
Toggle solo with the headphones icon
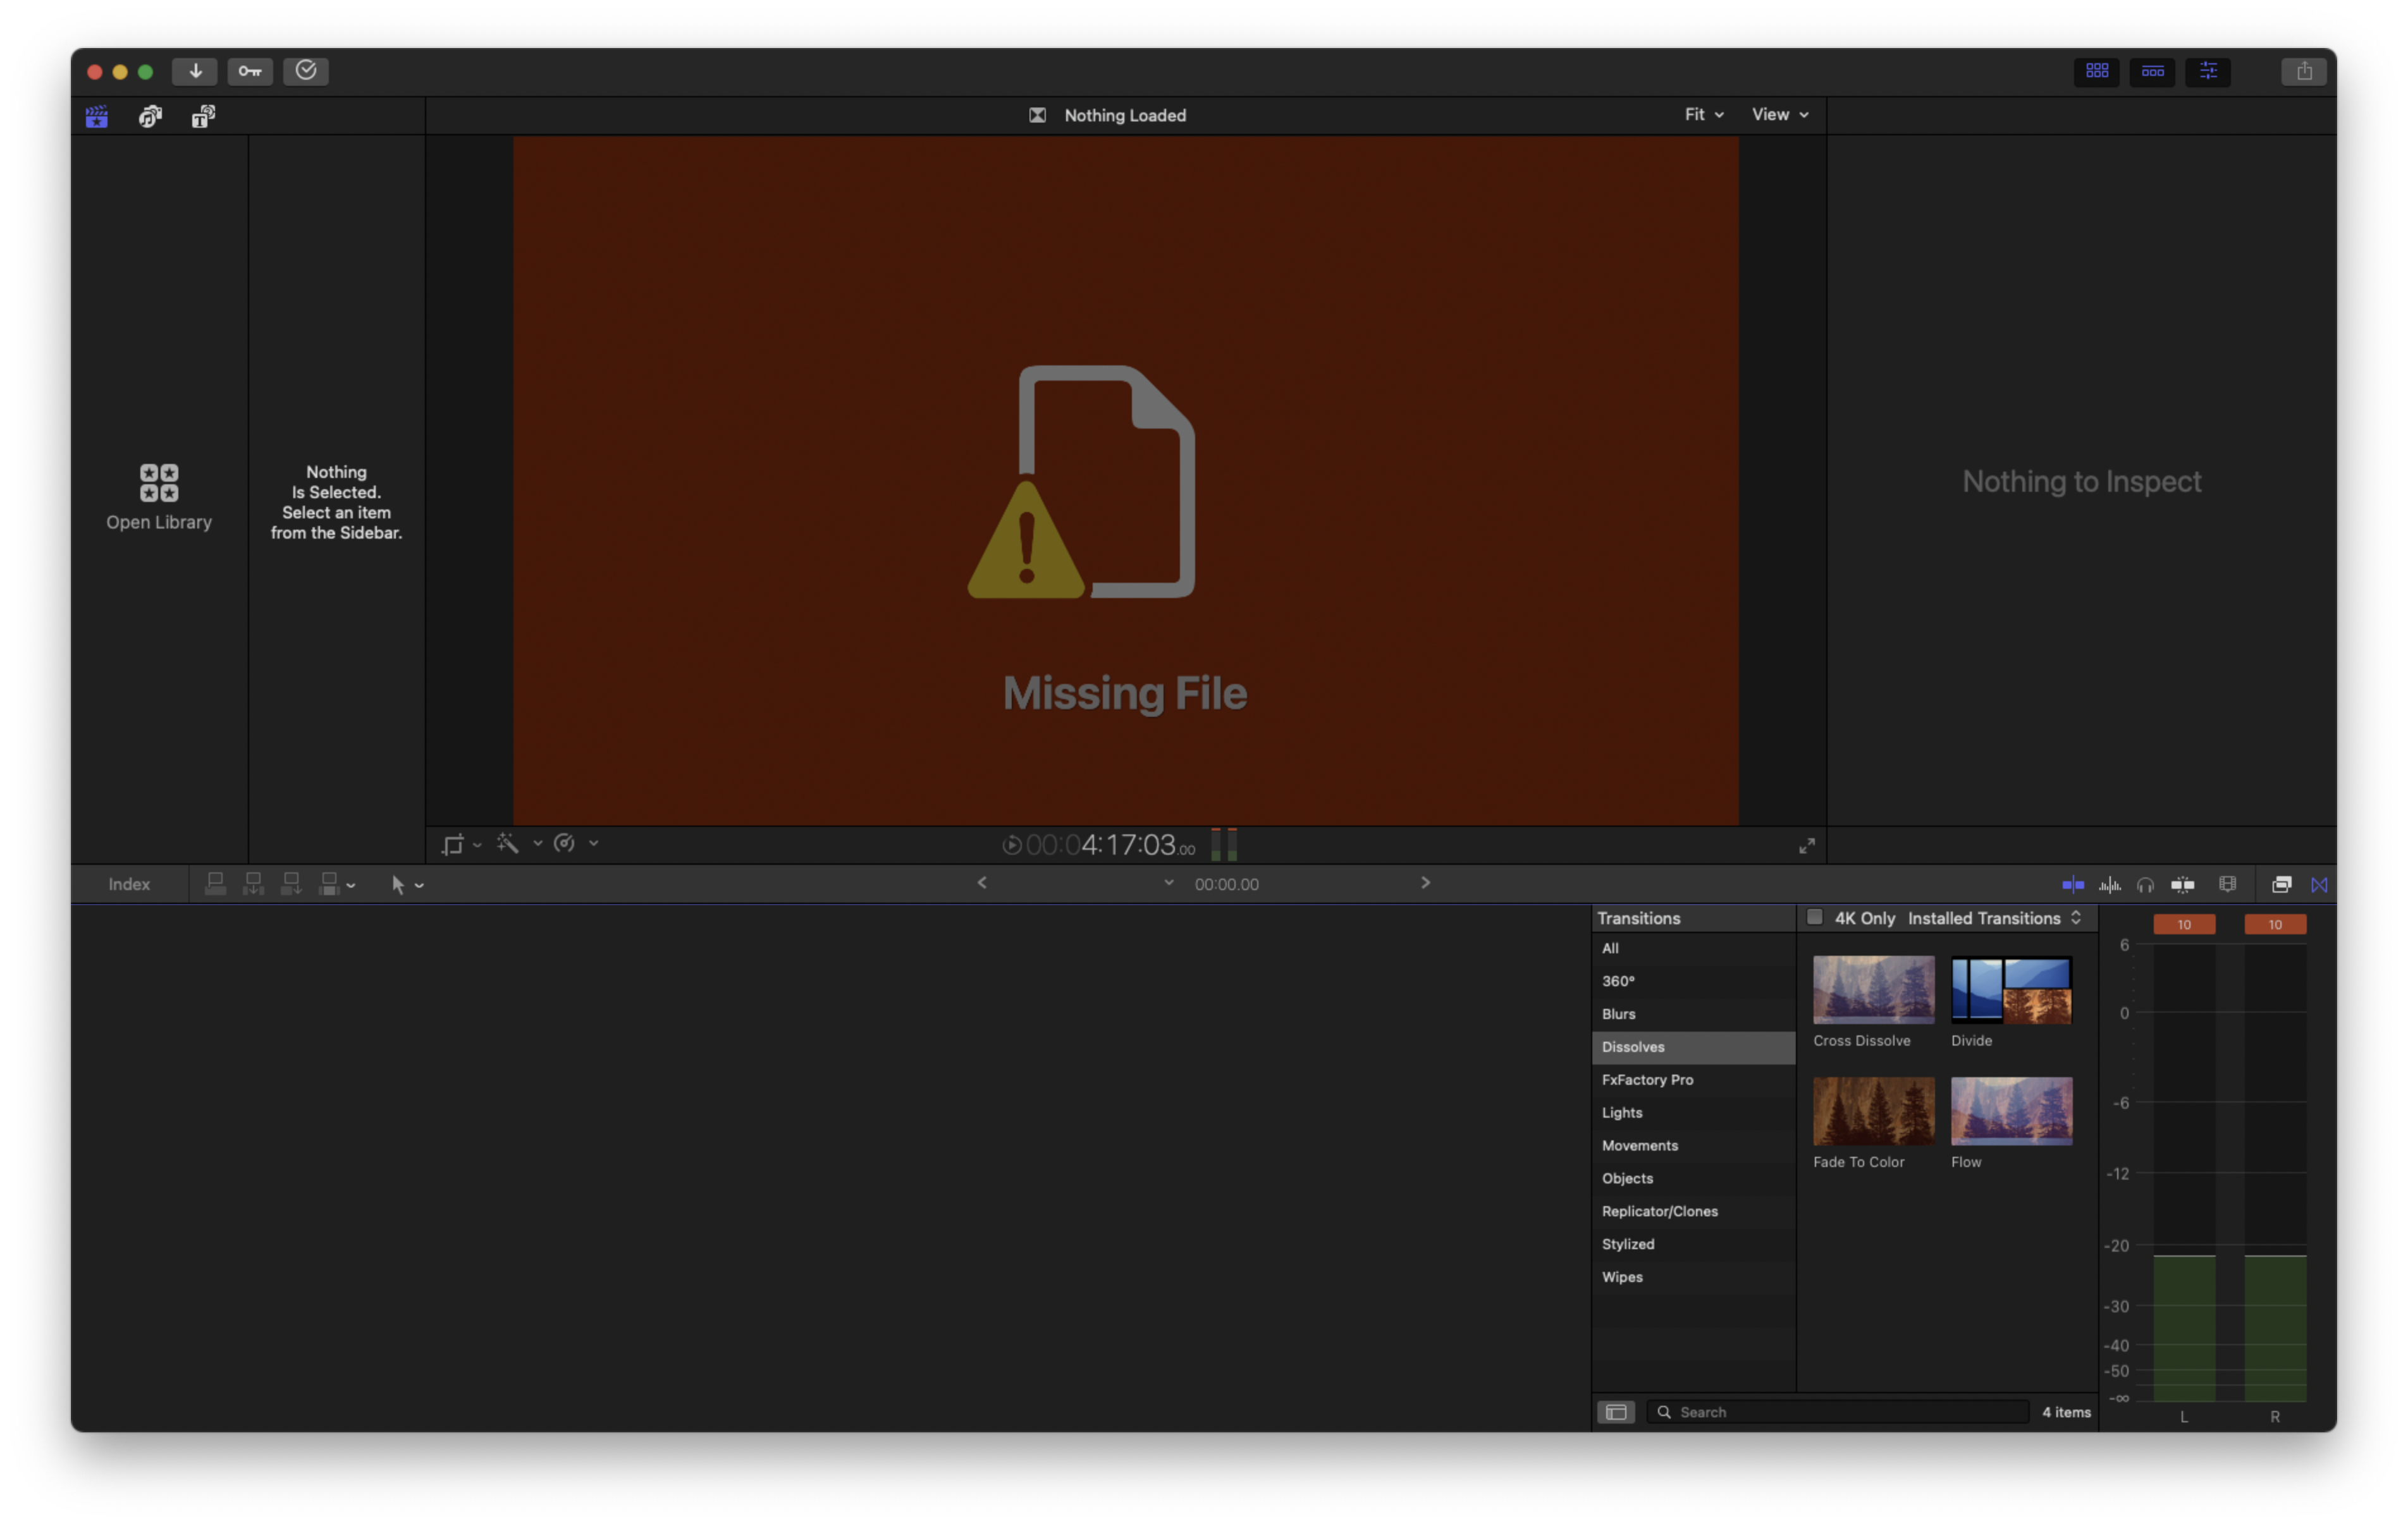[2145, 884]
